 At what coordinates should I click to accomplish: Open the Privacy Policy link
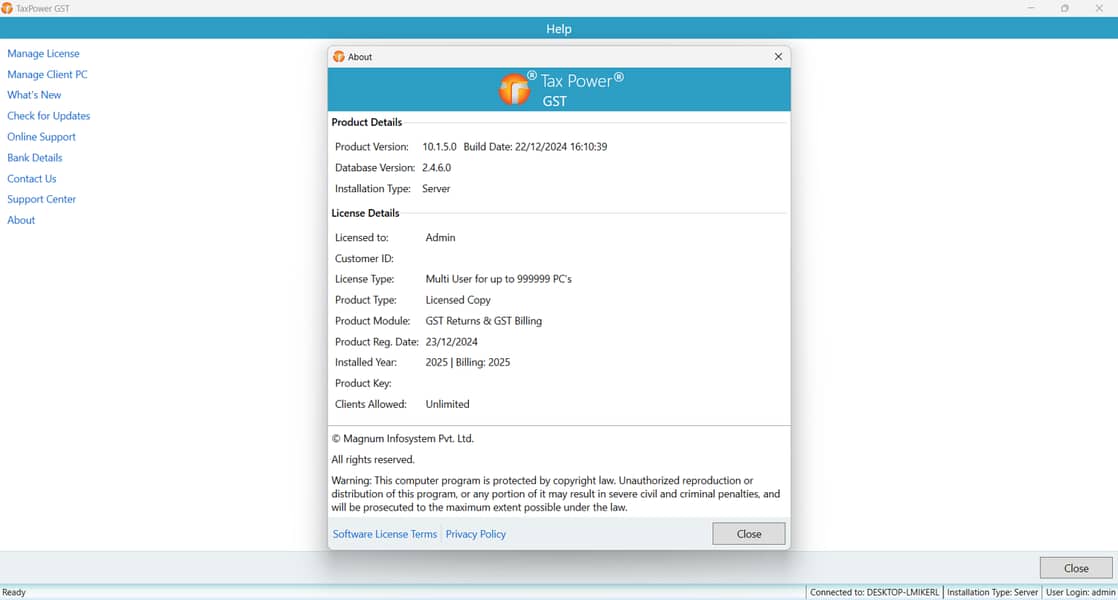476,534
